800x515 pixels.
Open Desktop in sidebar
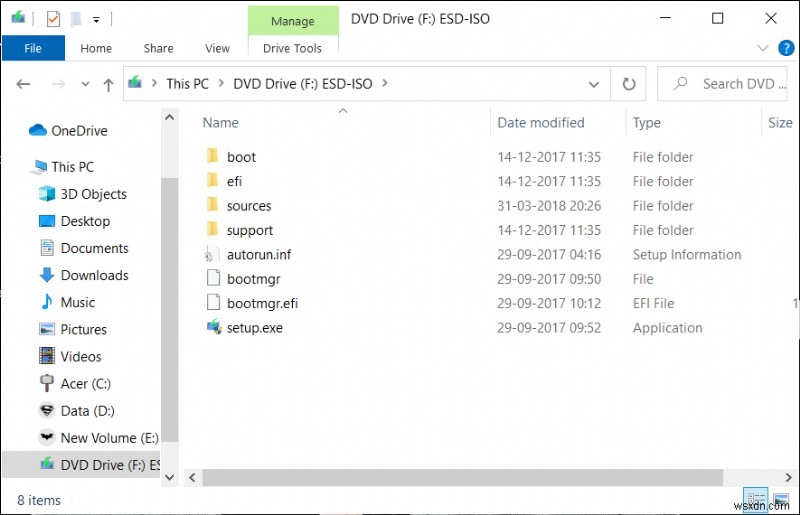tap(75, 221)
